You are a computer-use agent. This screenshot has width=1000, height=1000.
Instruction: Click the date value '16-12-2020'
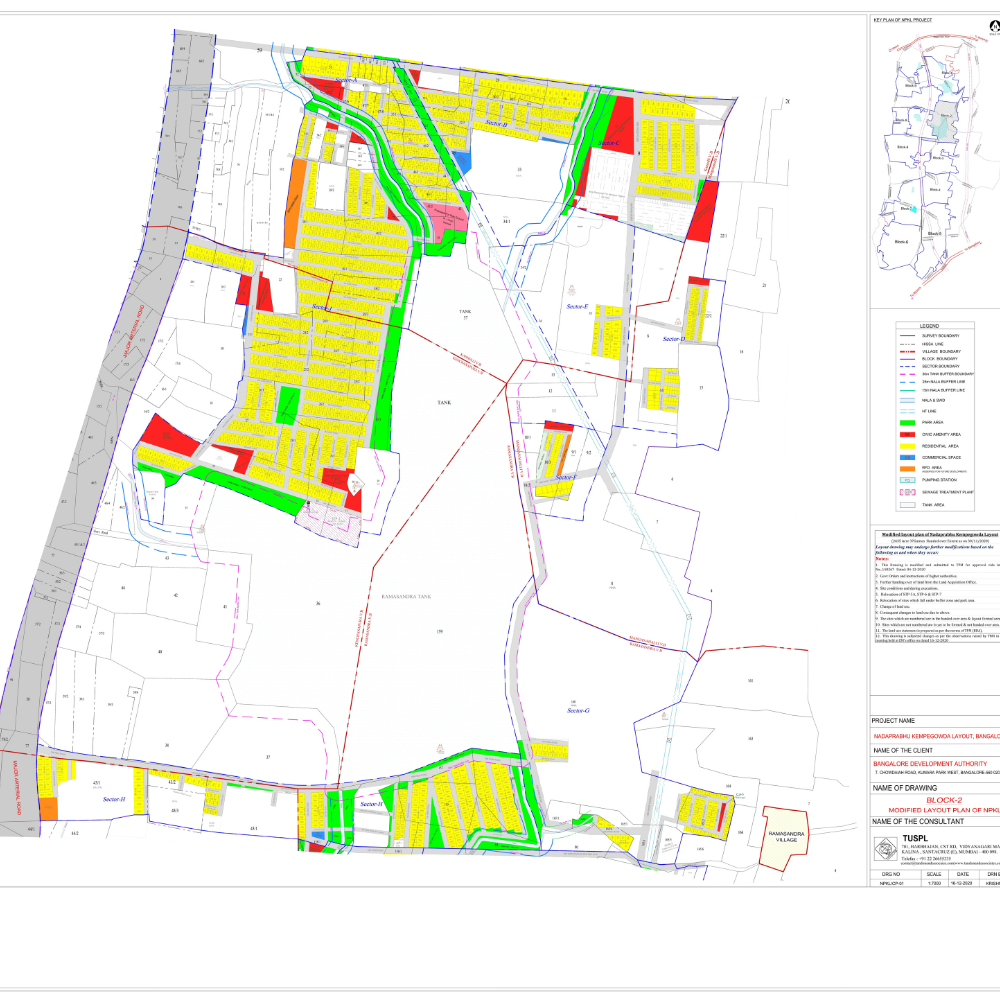click(962, 883)
